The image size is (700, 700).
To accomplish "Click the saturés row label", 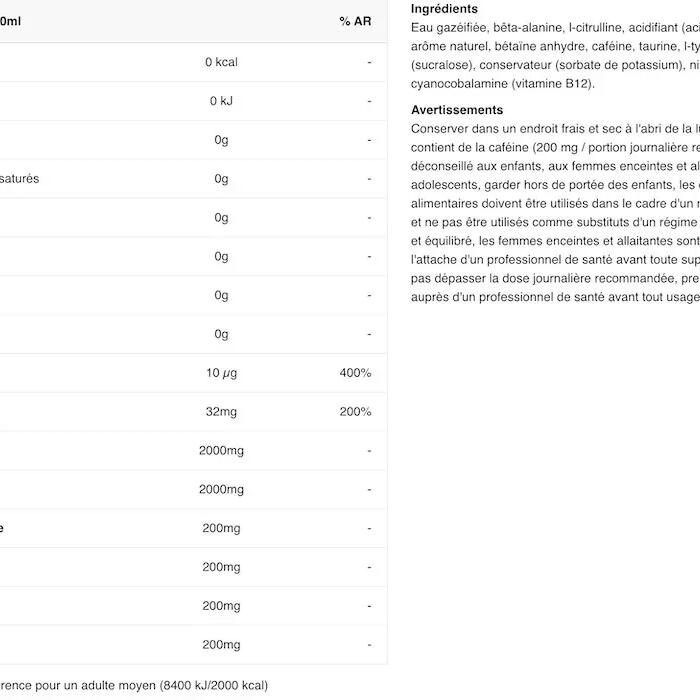I will [x=19, y=179].
